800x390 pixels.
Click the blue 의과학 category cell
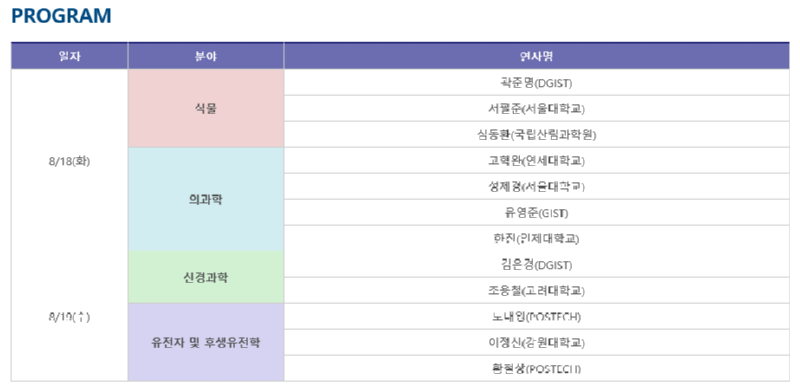(x=206, y=200)
